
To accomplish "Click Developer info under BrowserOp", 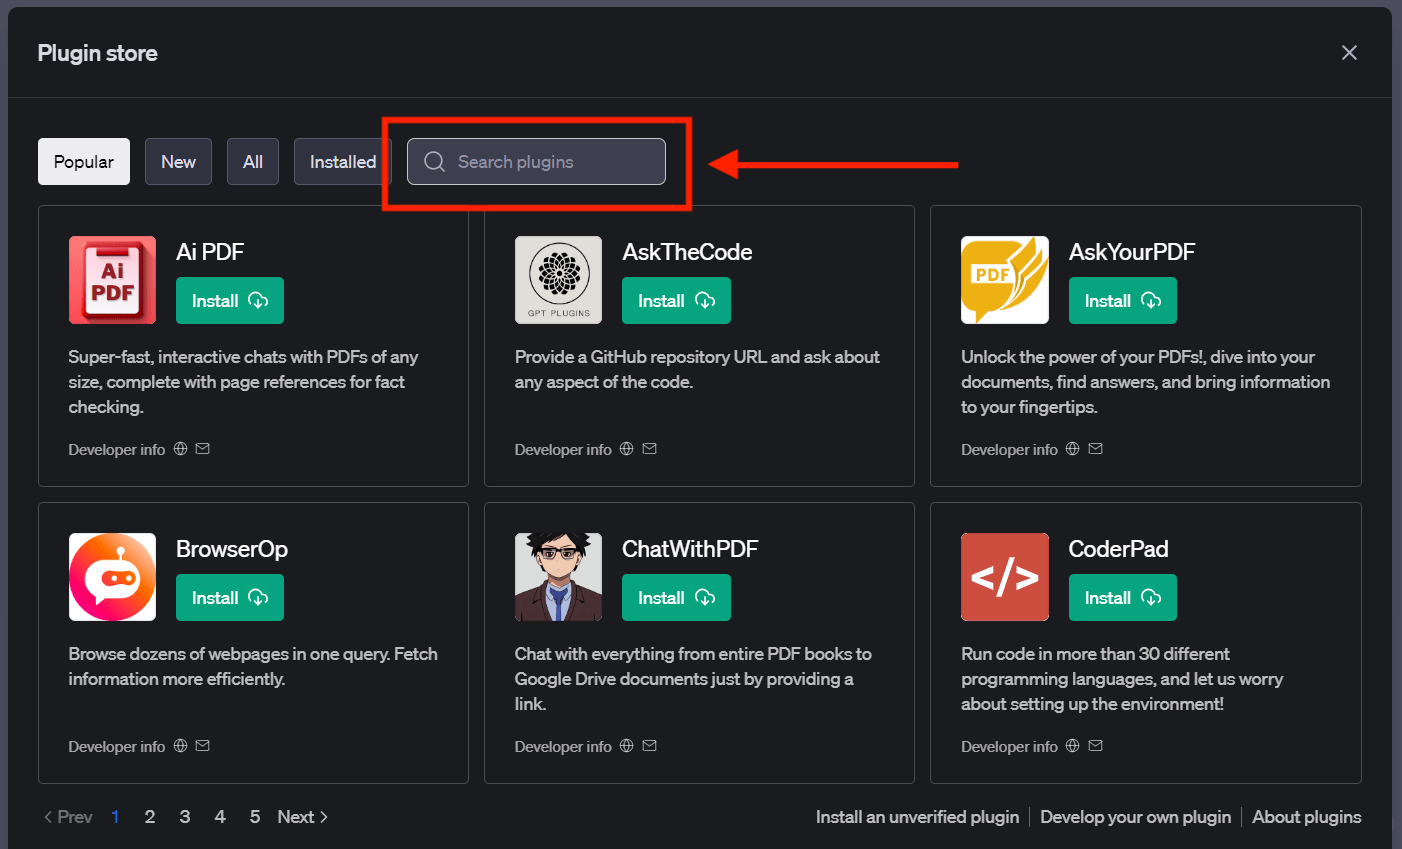I will (x=117, y=747).
